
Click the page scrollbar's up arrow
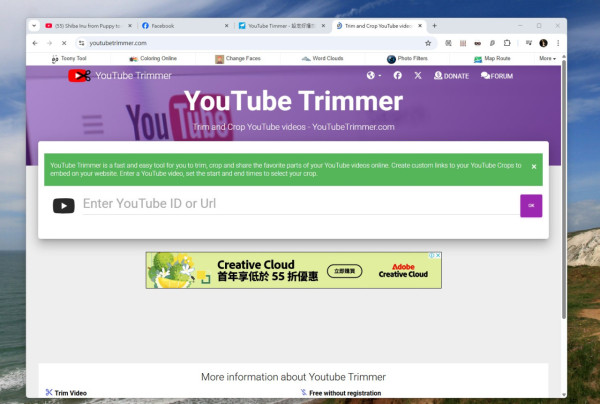pos(564,57)
